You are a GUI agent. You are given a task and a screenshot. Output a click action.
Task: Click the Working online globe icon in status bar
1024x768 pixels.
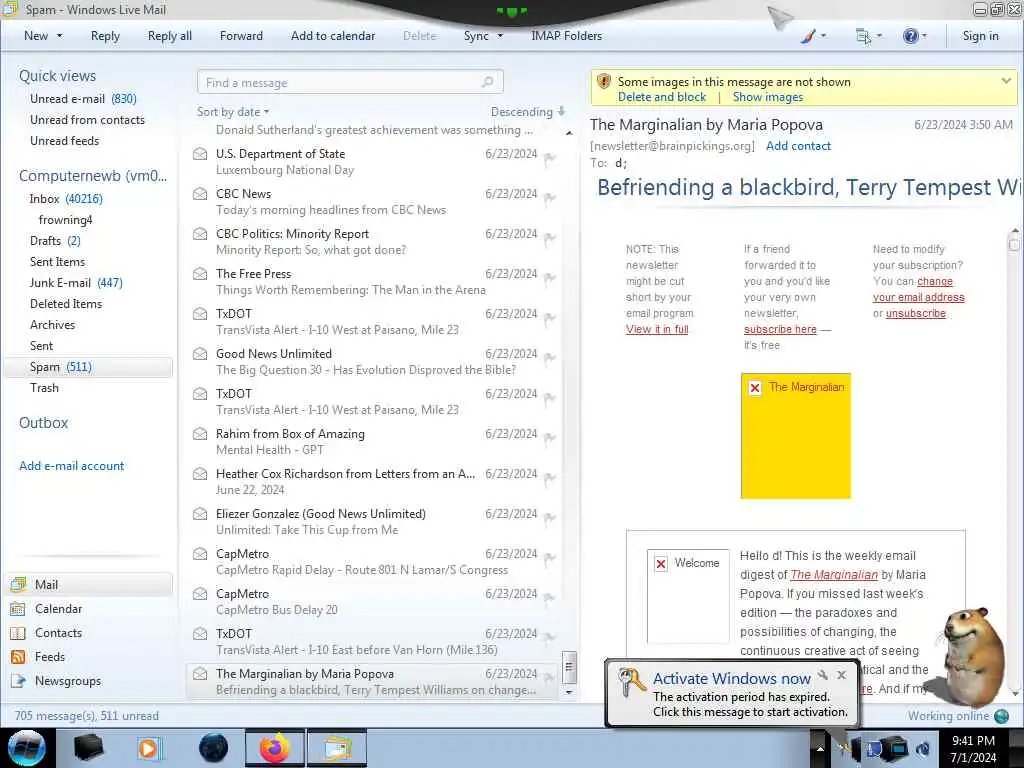pos(1001,716)
